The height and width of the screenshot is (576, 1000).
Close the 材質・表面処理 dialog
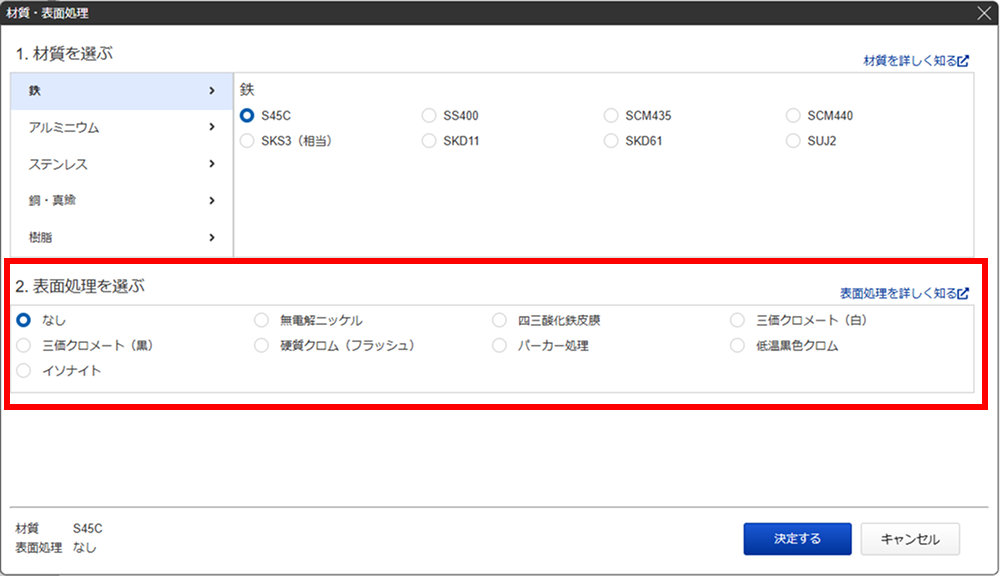point(984,13)
